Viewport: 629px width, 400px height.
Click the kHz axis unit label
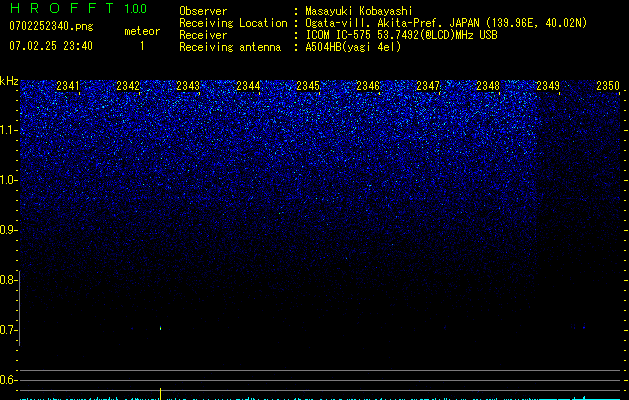point(9,81)
